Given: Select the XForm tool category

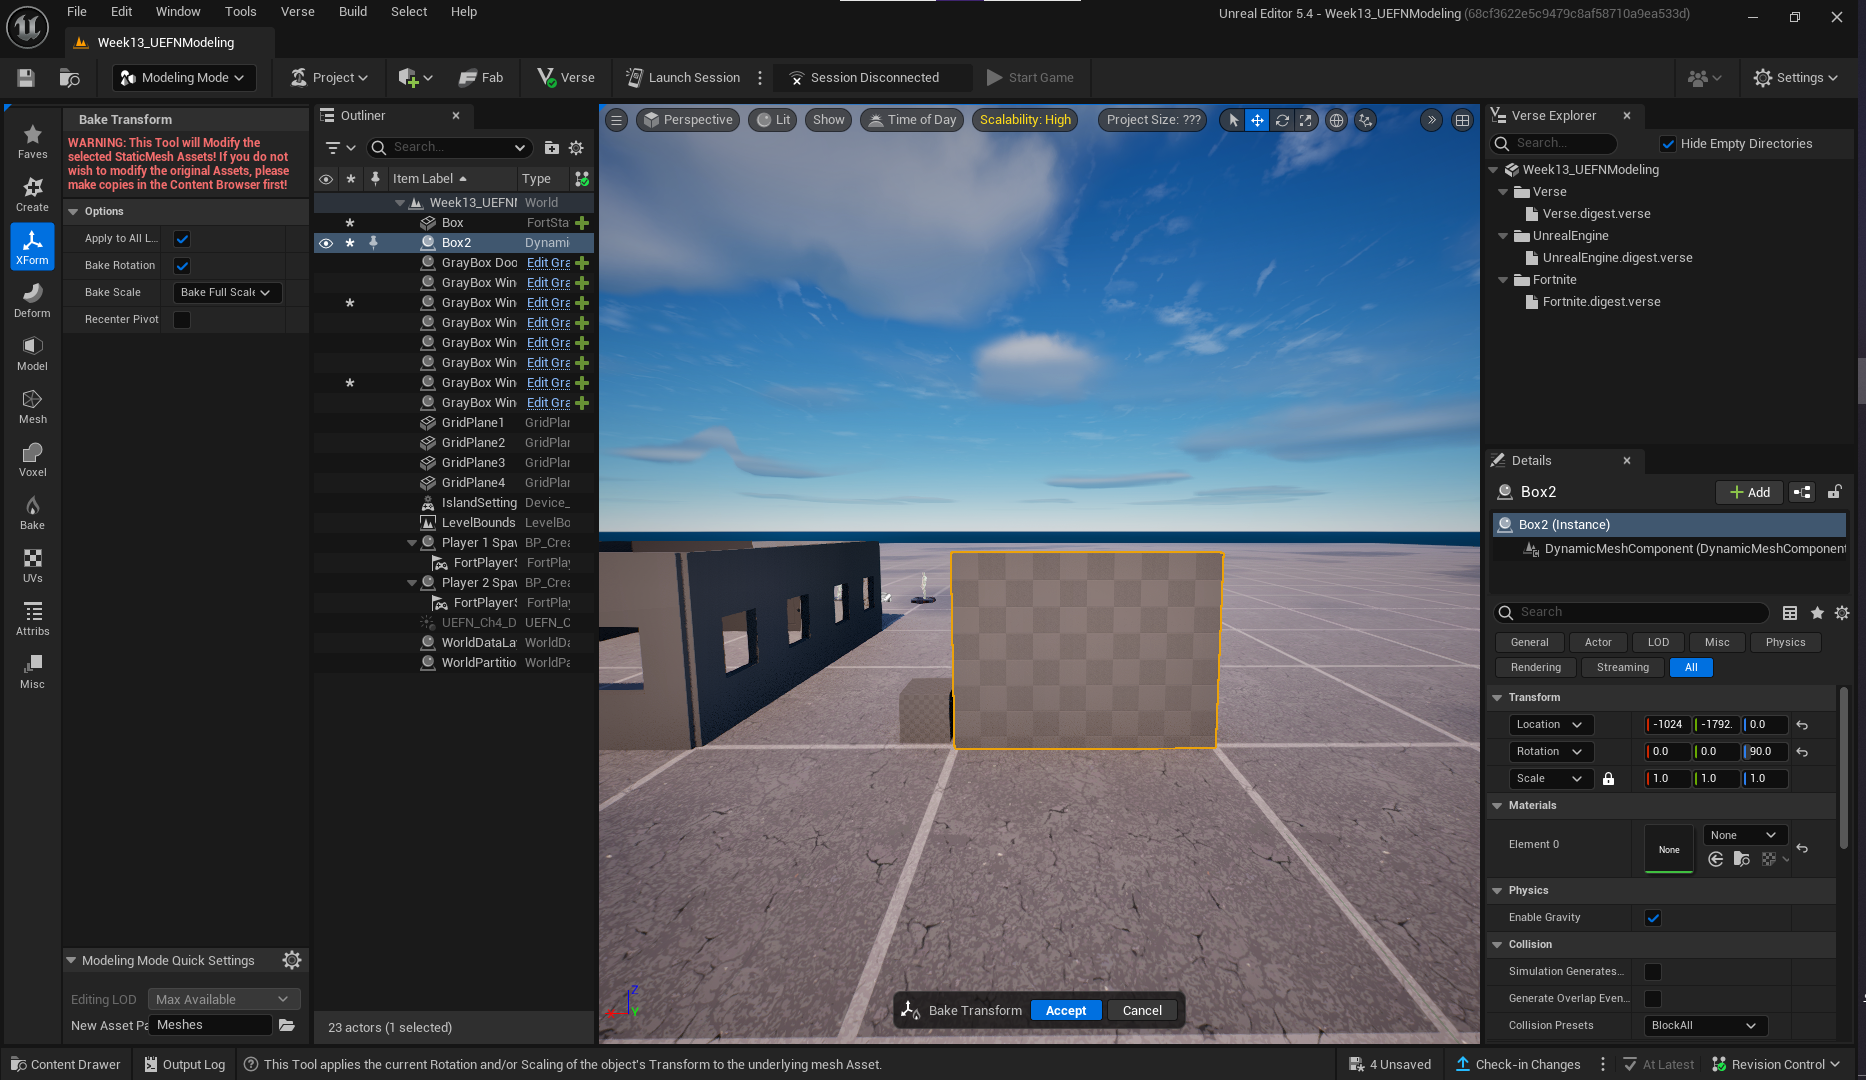Looking at the screenshot, I should [32, 247].
